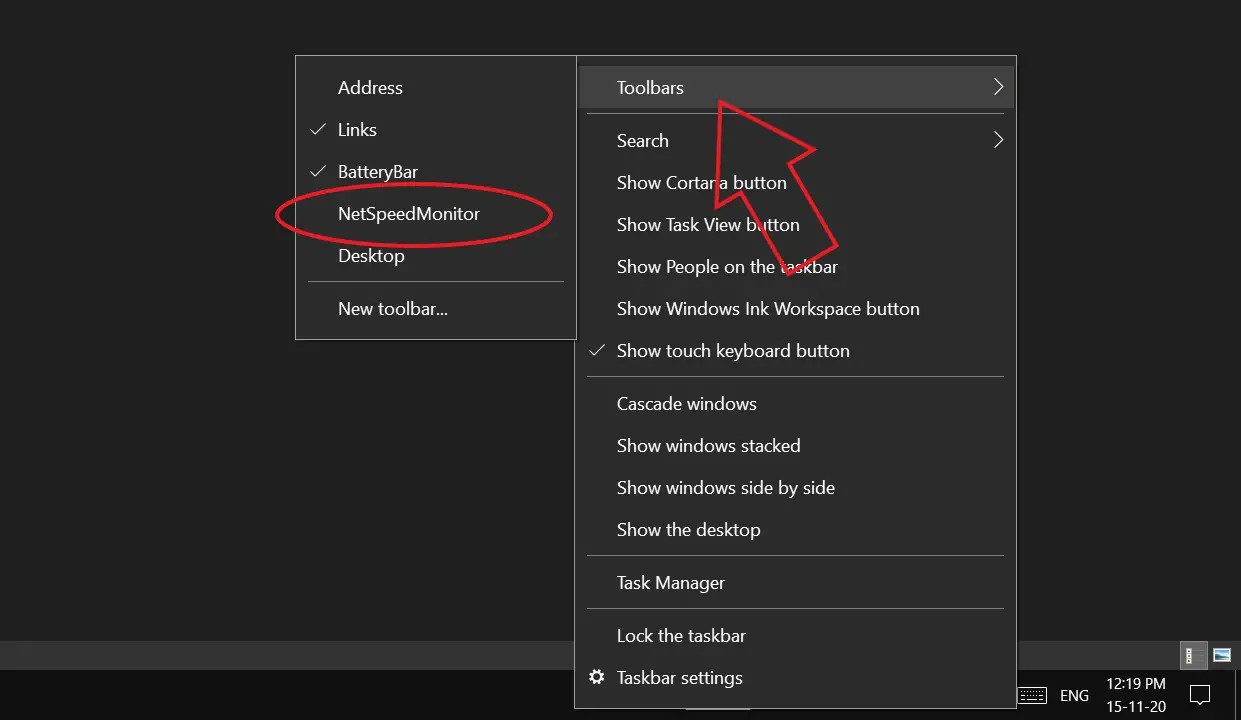This screenshot has height=720, width=1241.
Task: Open Taskbar settings gear entry
Action: 795,678
